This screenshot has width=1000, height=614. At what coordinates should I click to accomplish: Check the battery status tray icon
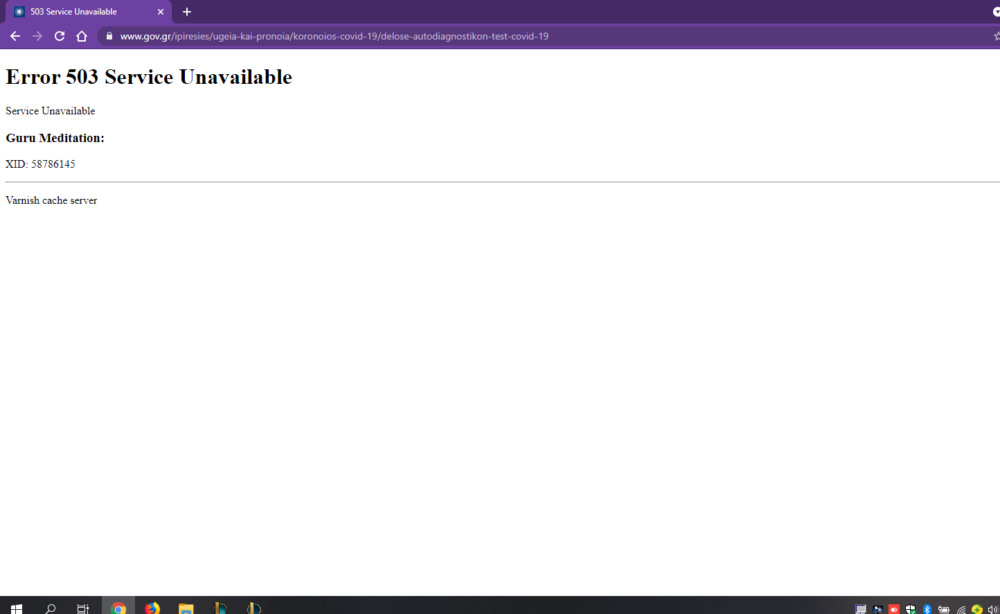[x=943, y=608]
